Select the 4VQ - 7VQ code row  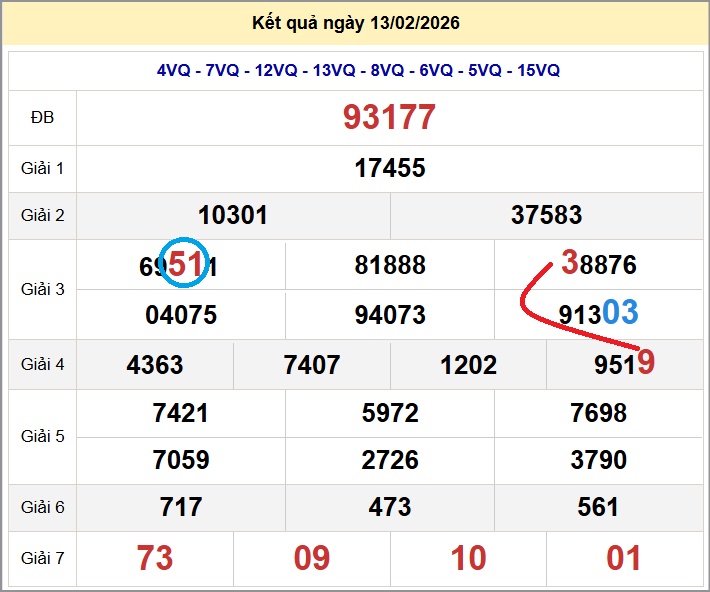click(358, 70)
